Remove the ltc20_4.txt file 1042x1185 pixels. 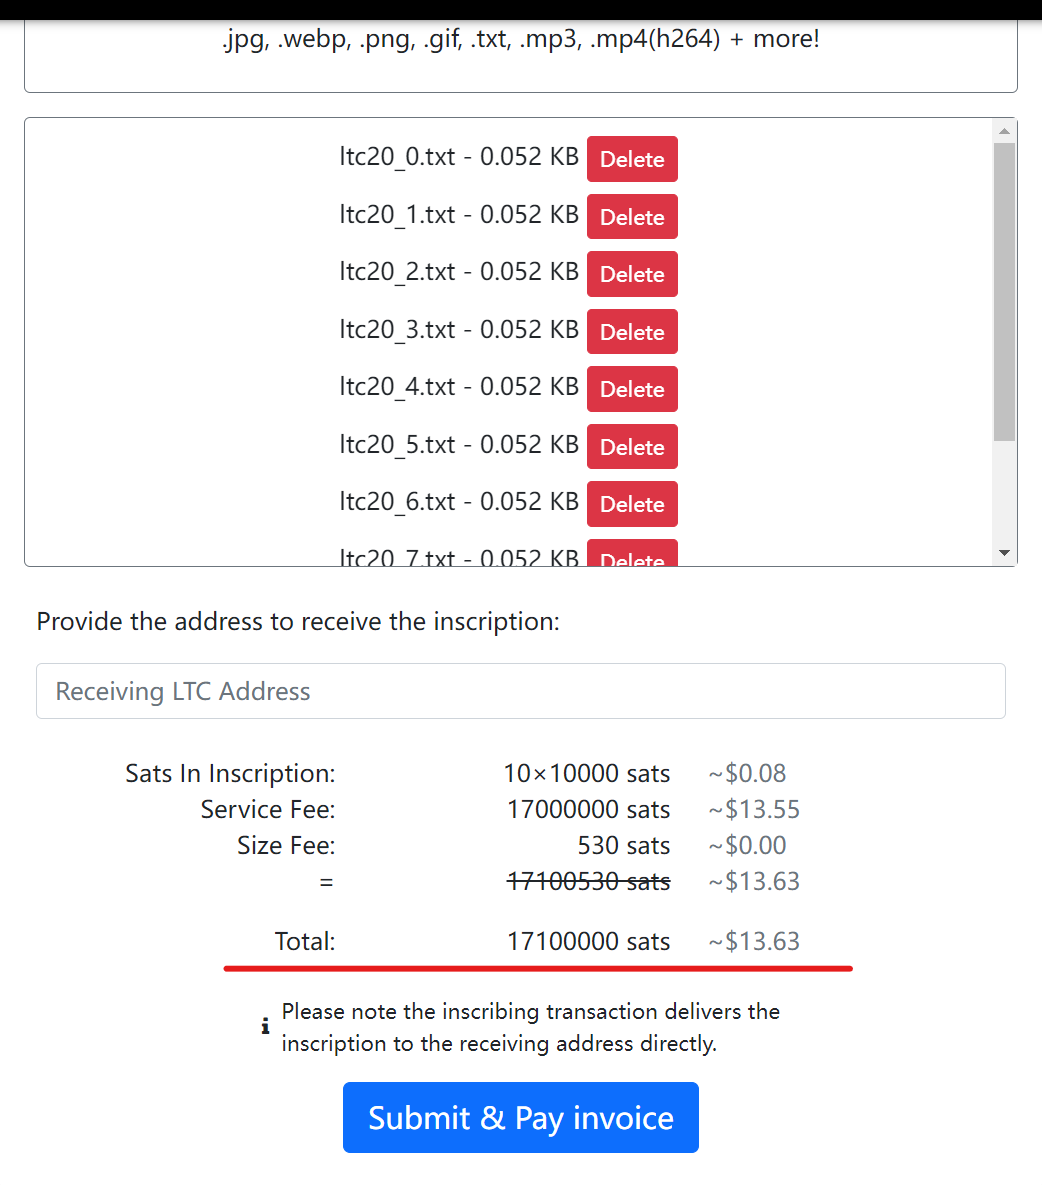(x=632, y=389)
